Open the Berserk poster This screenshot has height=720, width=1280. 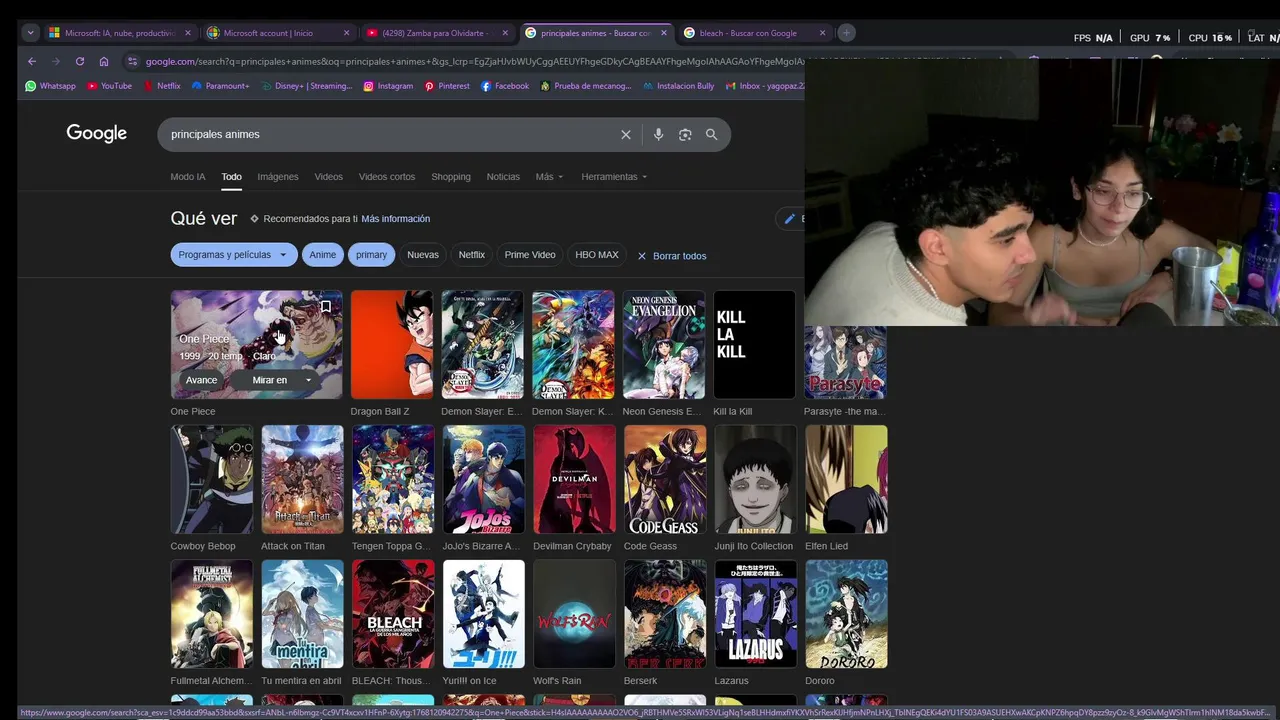coord(665,614)
